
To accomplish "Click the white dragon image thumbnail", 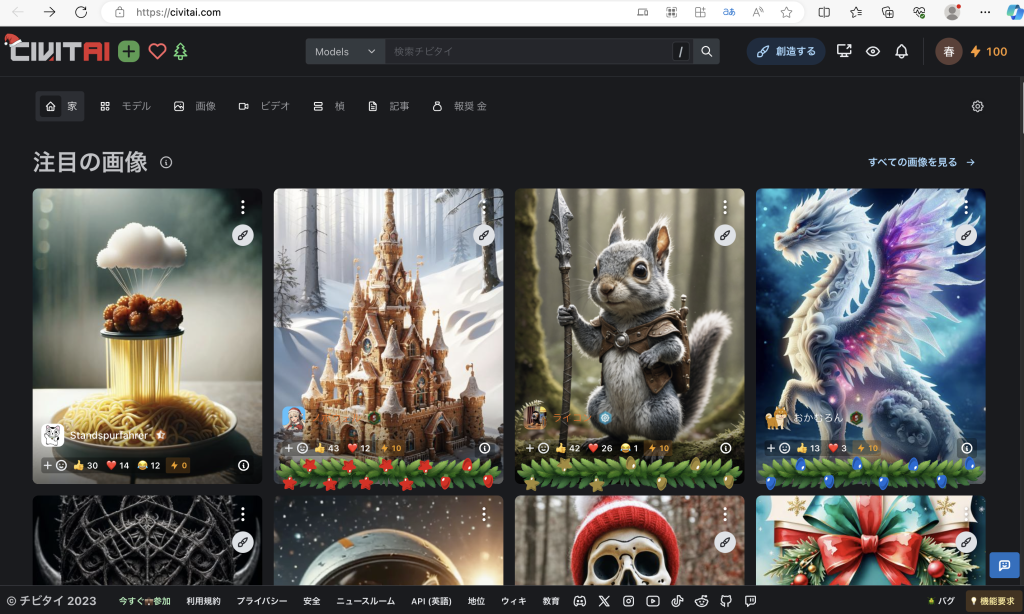I will (870, 320).
